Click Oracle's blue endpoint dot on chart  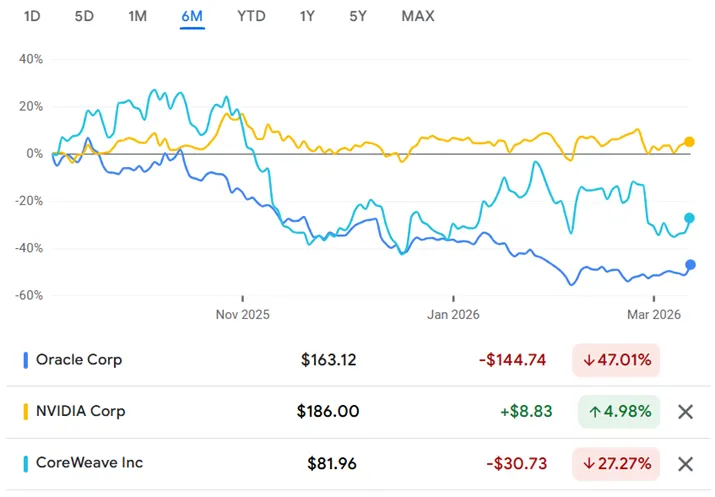(690, 265)
